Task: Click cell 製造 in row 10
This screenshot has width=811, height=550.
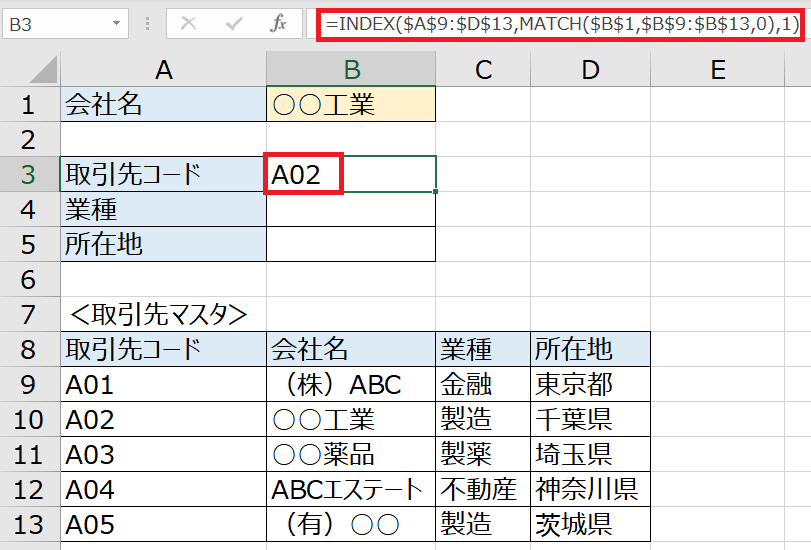Action: coord(483,419)
